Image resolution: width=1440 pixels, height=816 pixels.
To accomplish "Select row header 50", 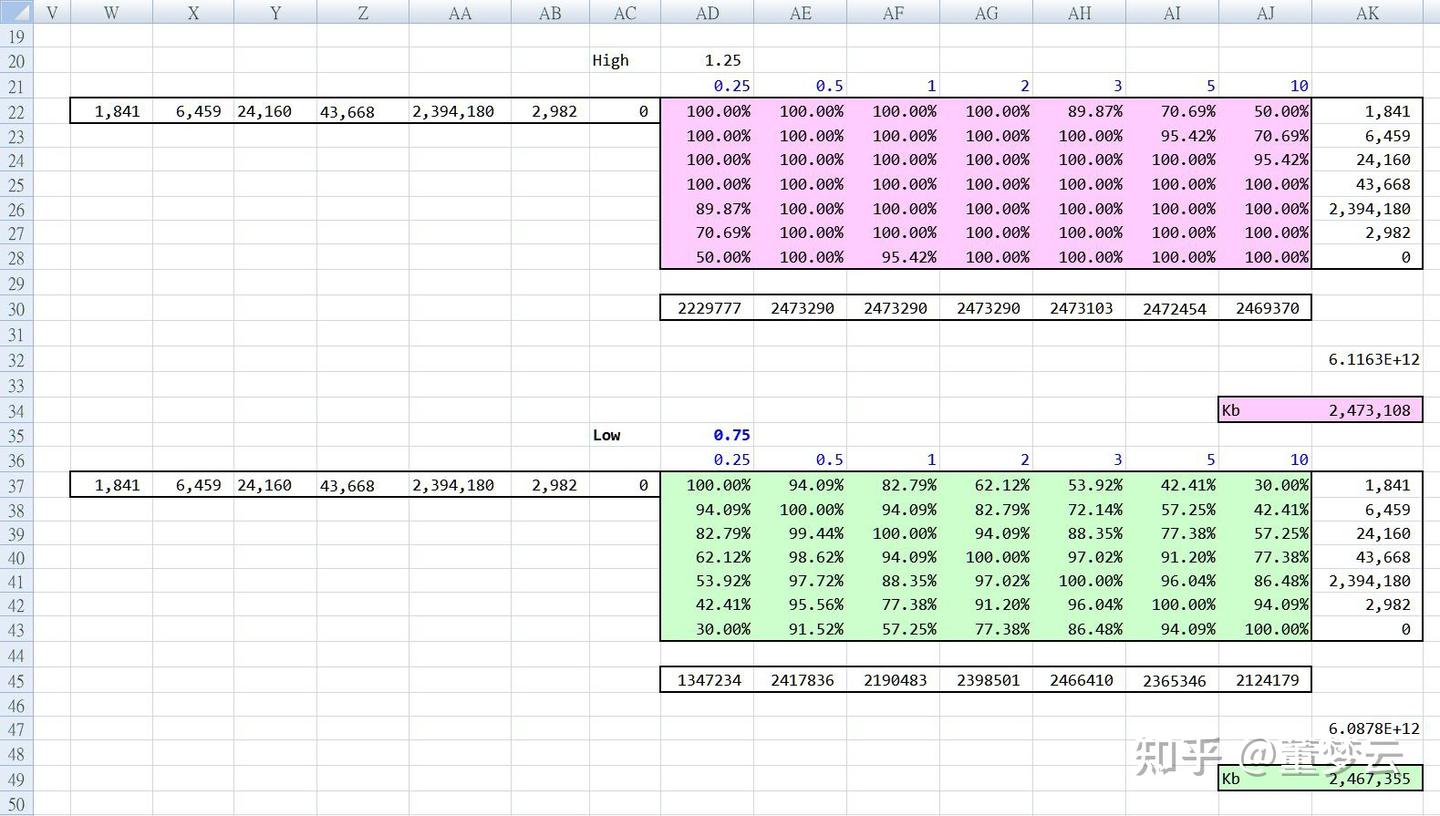I will pyautogui.click(x=16, y=804).
